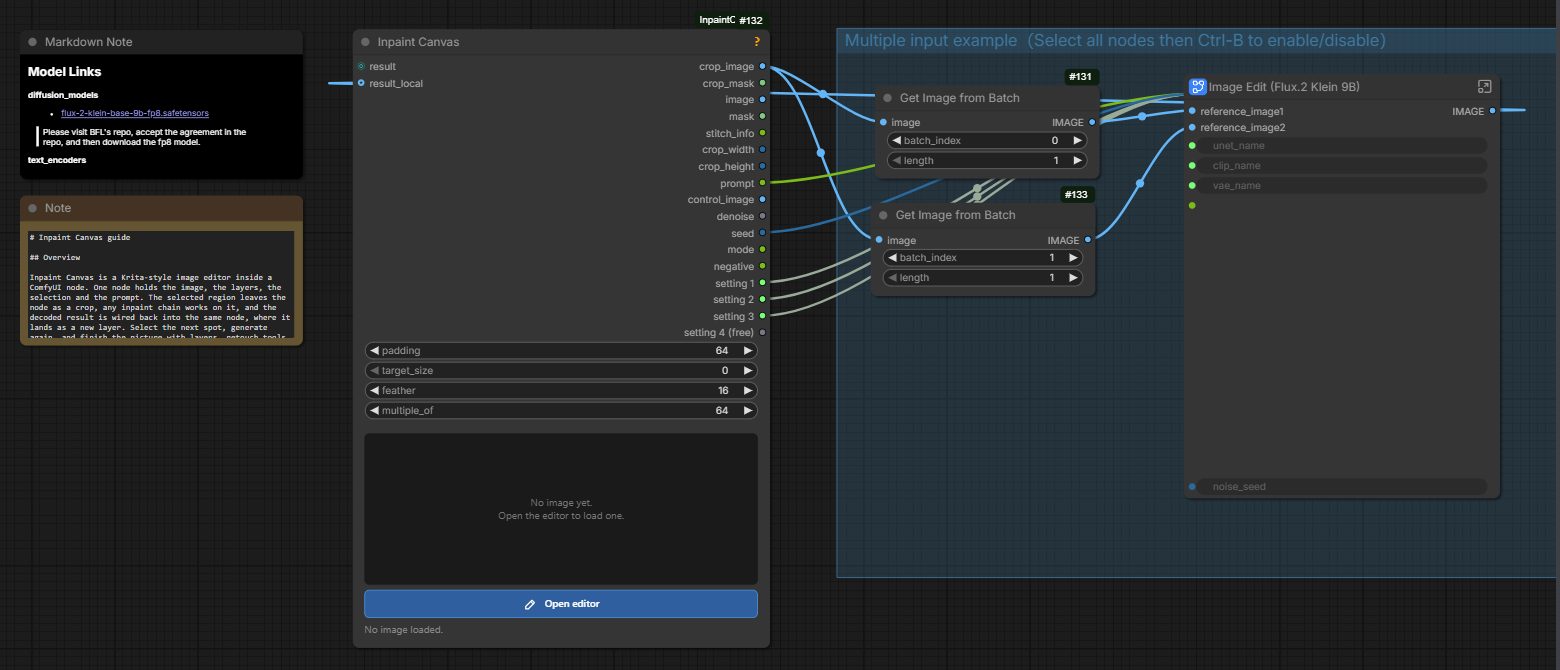The width and height of the screenshot is (1560, 670).
Task: Increase target_size with its right arrow
Action: [x=747, y=371]
